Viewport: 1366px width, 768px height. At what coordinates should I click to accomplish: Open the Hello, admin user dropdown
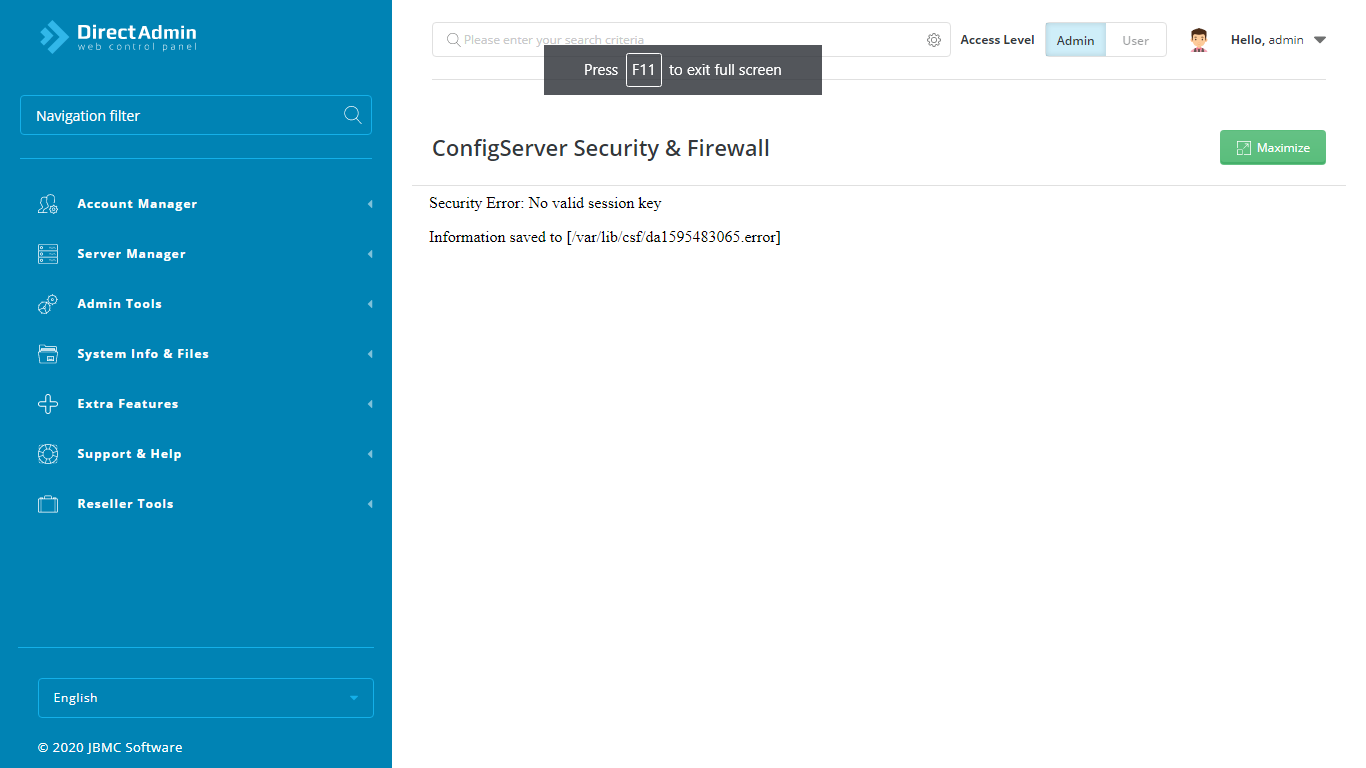(1277, 40)
